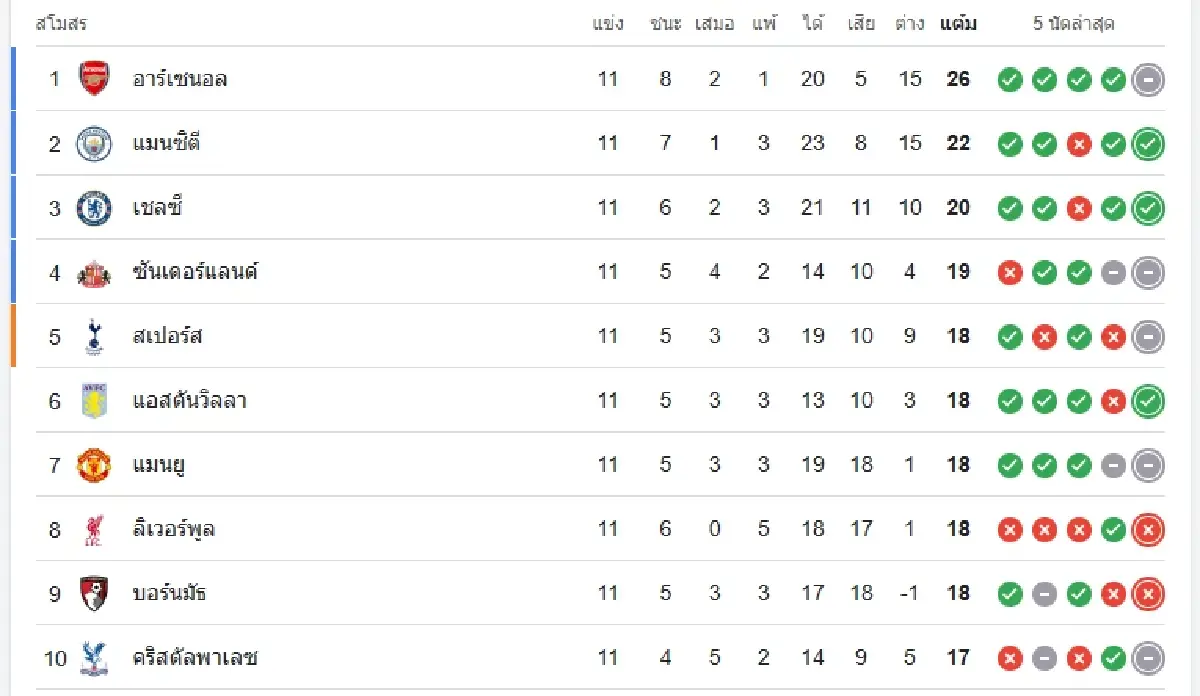Click the Tottenham Spurs club crest
1200x696 pixels.
(94, 336)
